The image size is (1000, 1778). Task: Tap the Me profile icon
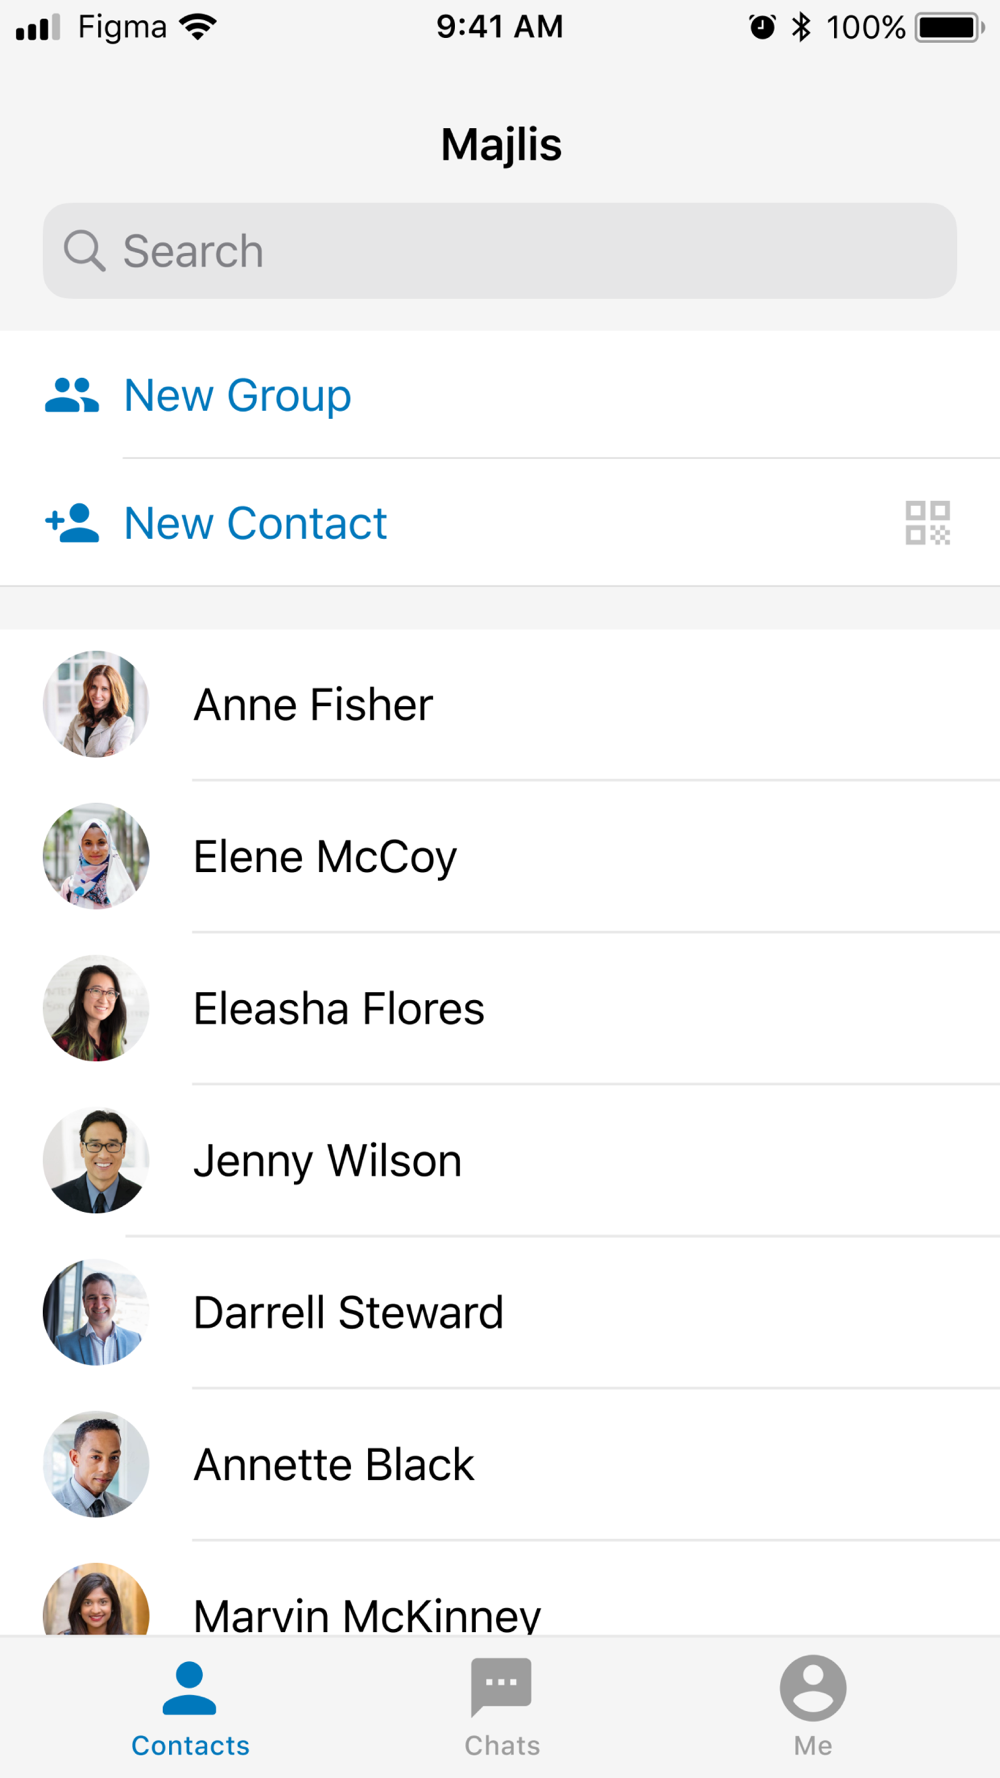[x=813, y=1687]
